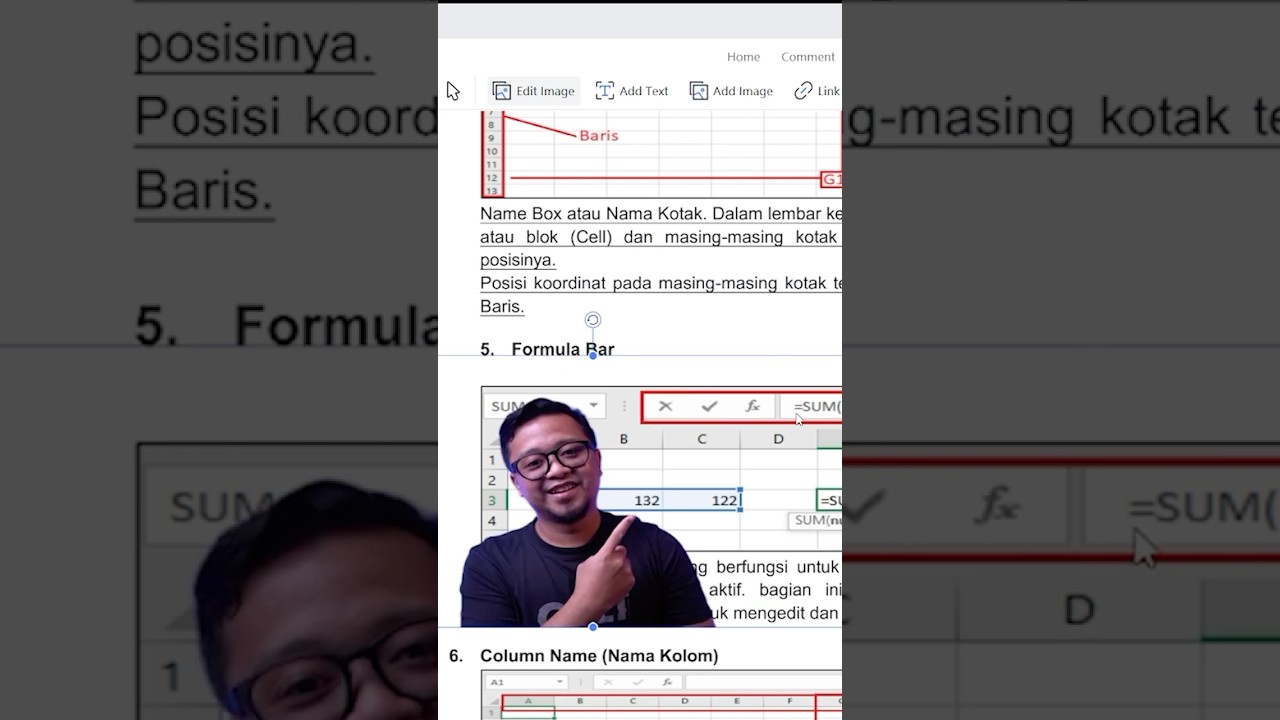The height and width of the screenshot is (720, 1280).
Task: Click the 'posisinya.' text line
Action: pyautogui.click(x=518, y=260)
